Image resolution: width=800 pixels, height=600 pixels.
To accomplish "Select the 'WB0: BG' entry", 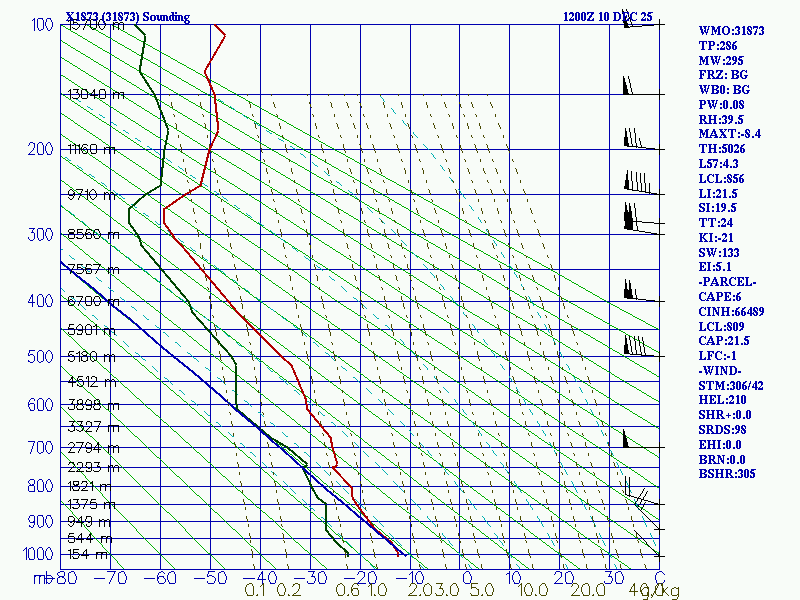I will pos(724,90).
